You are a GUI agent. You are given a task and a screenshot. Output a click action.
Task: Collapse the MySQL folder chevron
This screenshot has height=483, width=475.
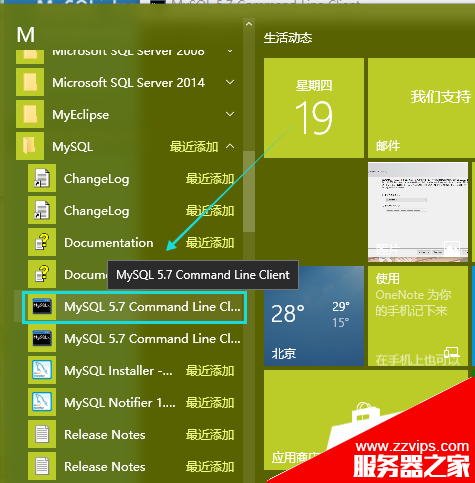pyautogui.click(x=230, y=146)
